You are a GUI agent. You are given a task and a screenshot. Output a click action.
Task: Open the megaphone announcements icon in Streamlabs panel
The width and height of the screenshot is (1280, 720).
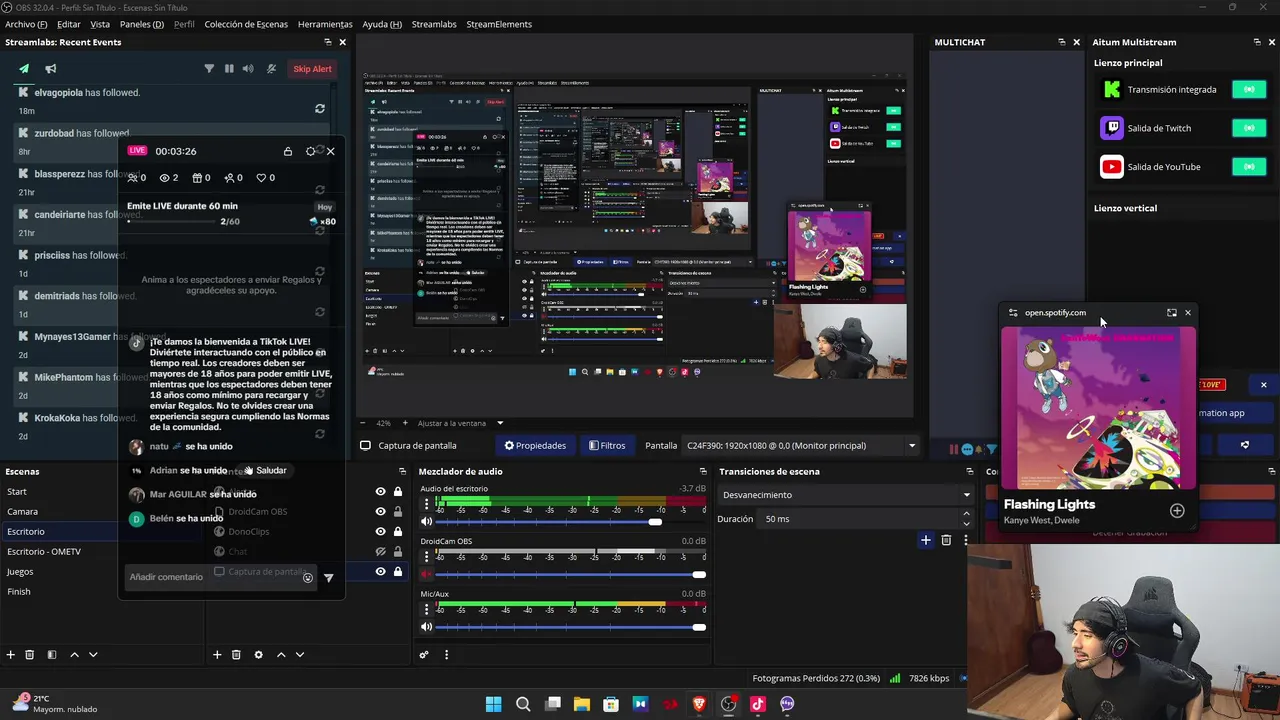coord(50,69)
